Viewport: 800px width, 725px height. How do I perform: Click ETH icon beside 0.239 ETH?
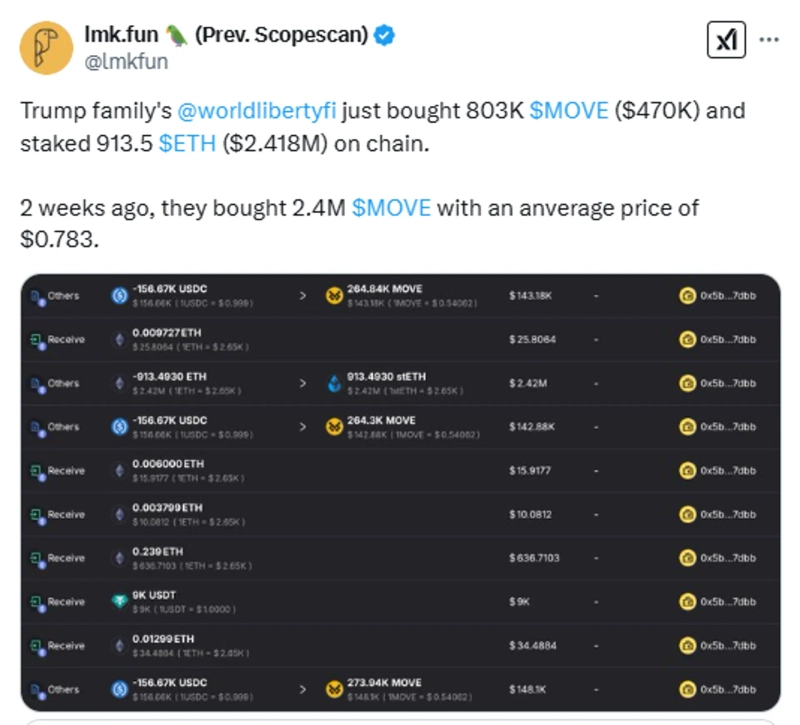pos(119,558)
